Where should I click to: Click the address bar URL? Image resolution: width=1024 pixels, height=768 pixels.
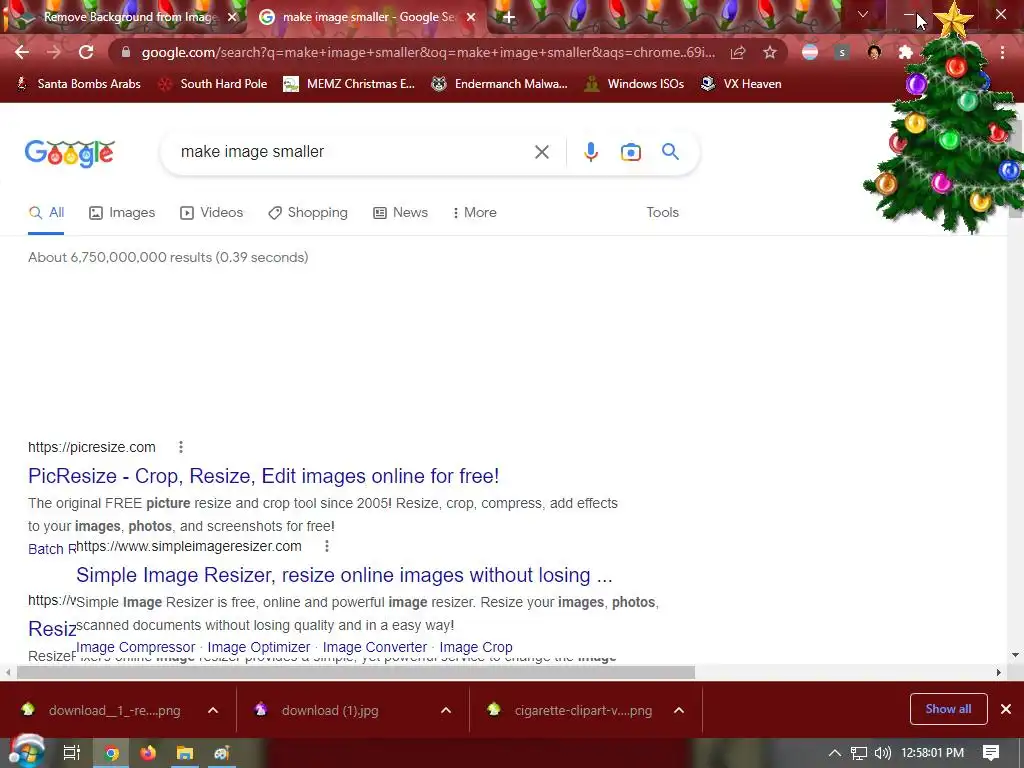click(428, 52)
